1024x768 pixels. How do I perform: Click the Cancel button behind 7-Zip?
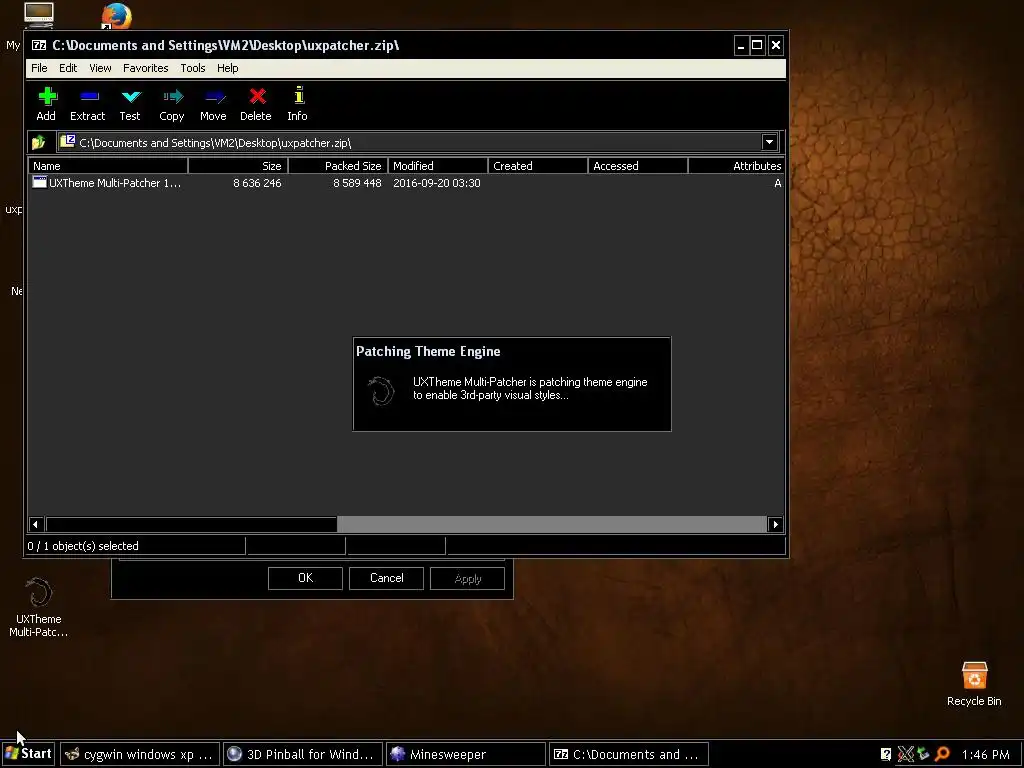coord(387,578)
